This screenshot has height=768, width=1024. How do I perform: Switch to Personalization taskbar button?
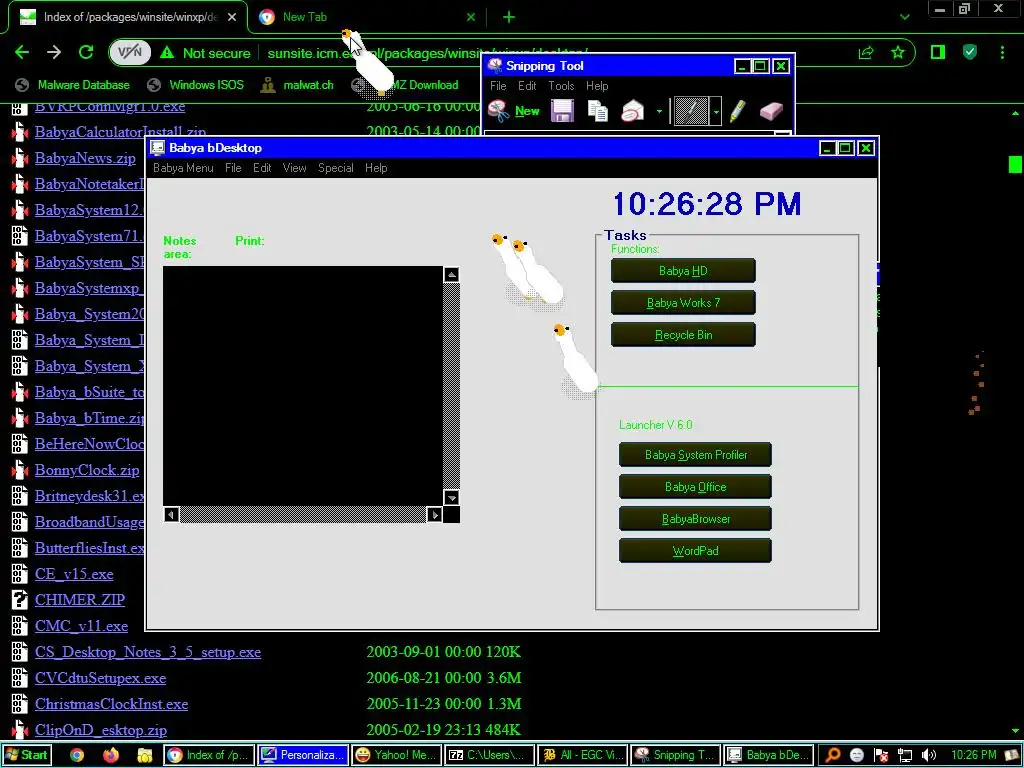(302, 755)
